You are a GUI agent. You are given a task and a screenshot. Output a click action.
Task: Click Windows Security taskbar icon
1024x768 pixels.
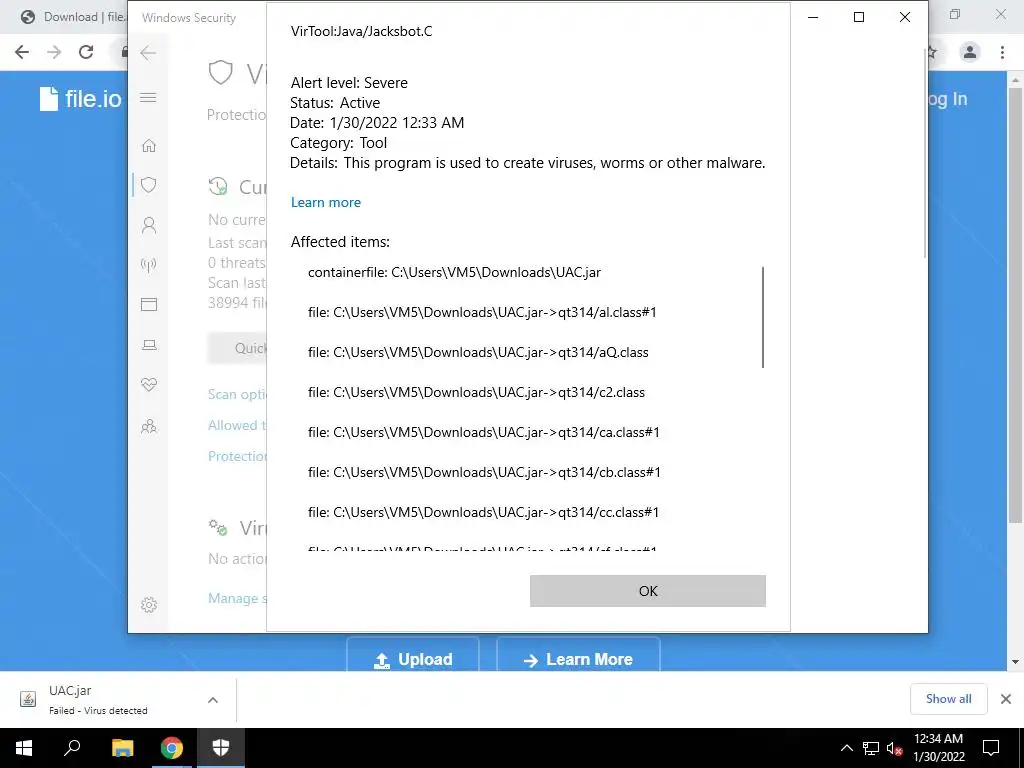click(221, 748)
